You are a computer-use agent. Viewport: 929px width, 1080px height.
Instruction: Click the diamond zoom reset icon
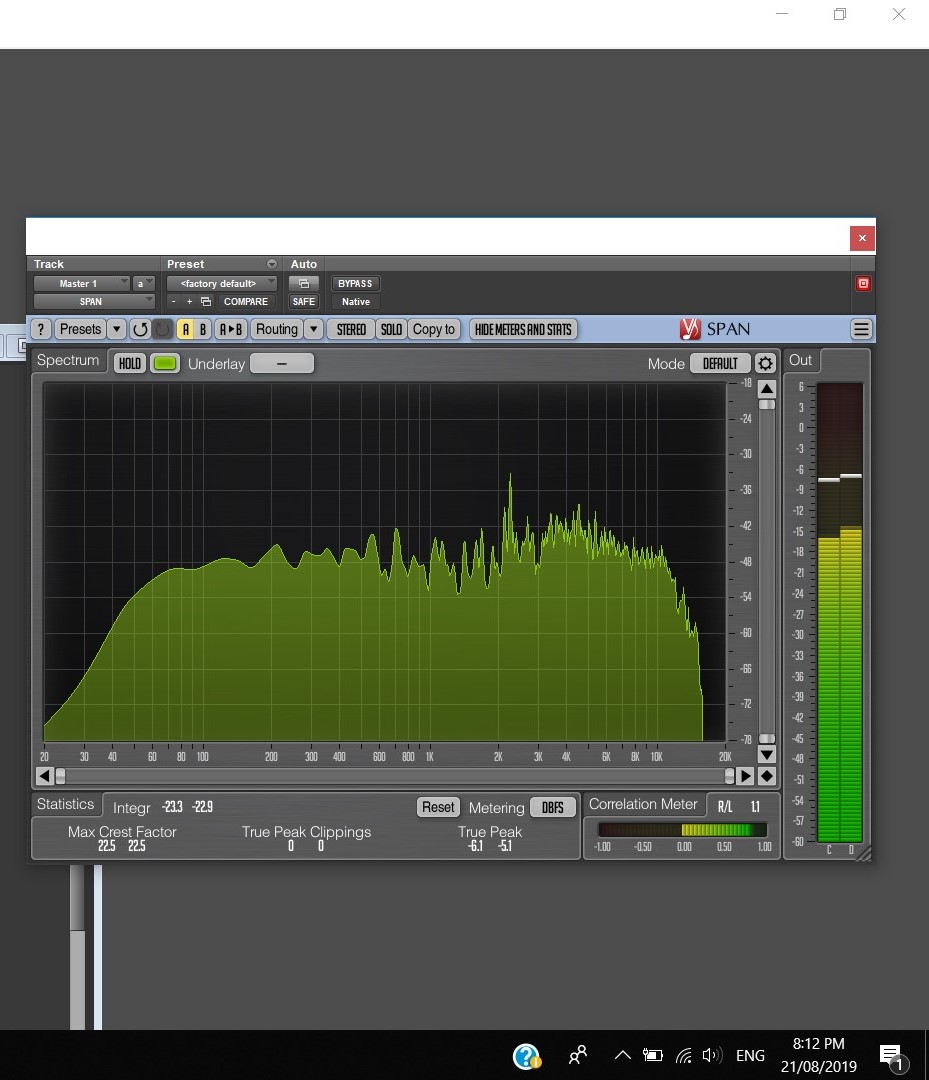coord(767,776)
